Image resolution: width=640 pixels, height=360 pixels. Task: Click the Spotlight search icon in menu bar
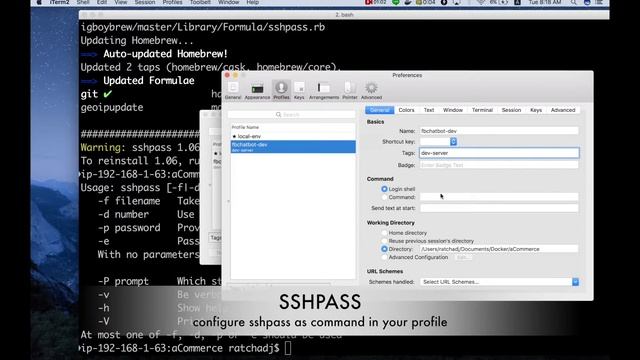tap(573, 2)
